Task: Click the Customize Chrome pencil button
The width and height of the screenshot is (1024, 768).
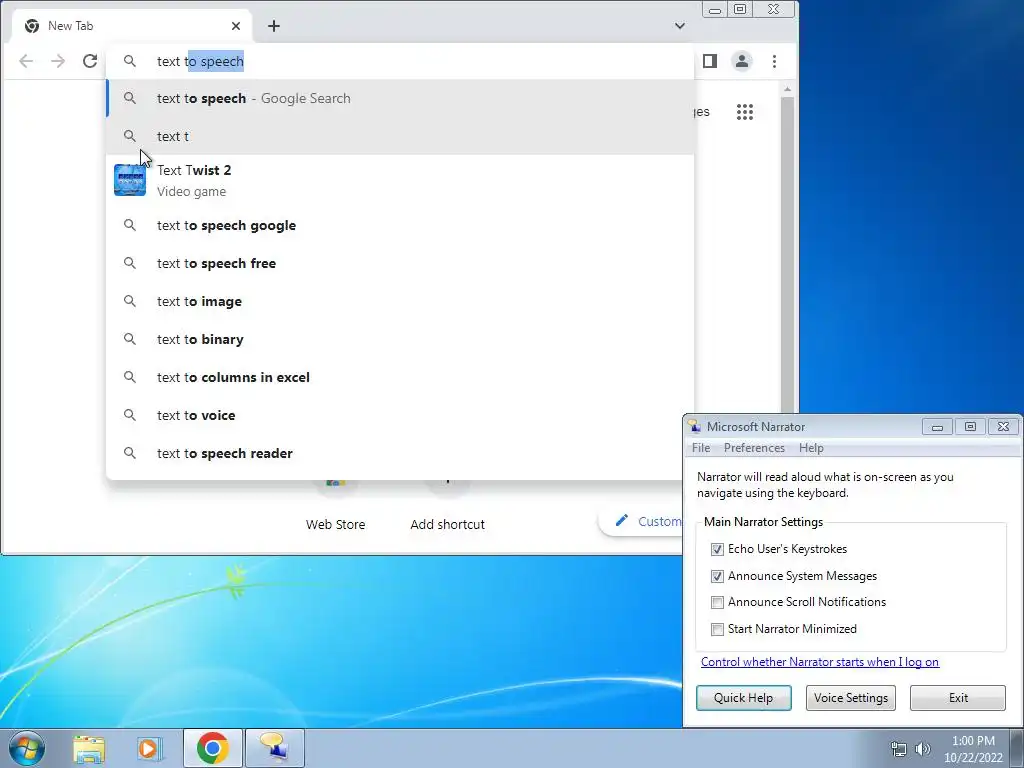Action: (643, 521)
